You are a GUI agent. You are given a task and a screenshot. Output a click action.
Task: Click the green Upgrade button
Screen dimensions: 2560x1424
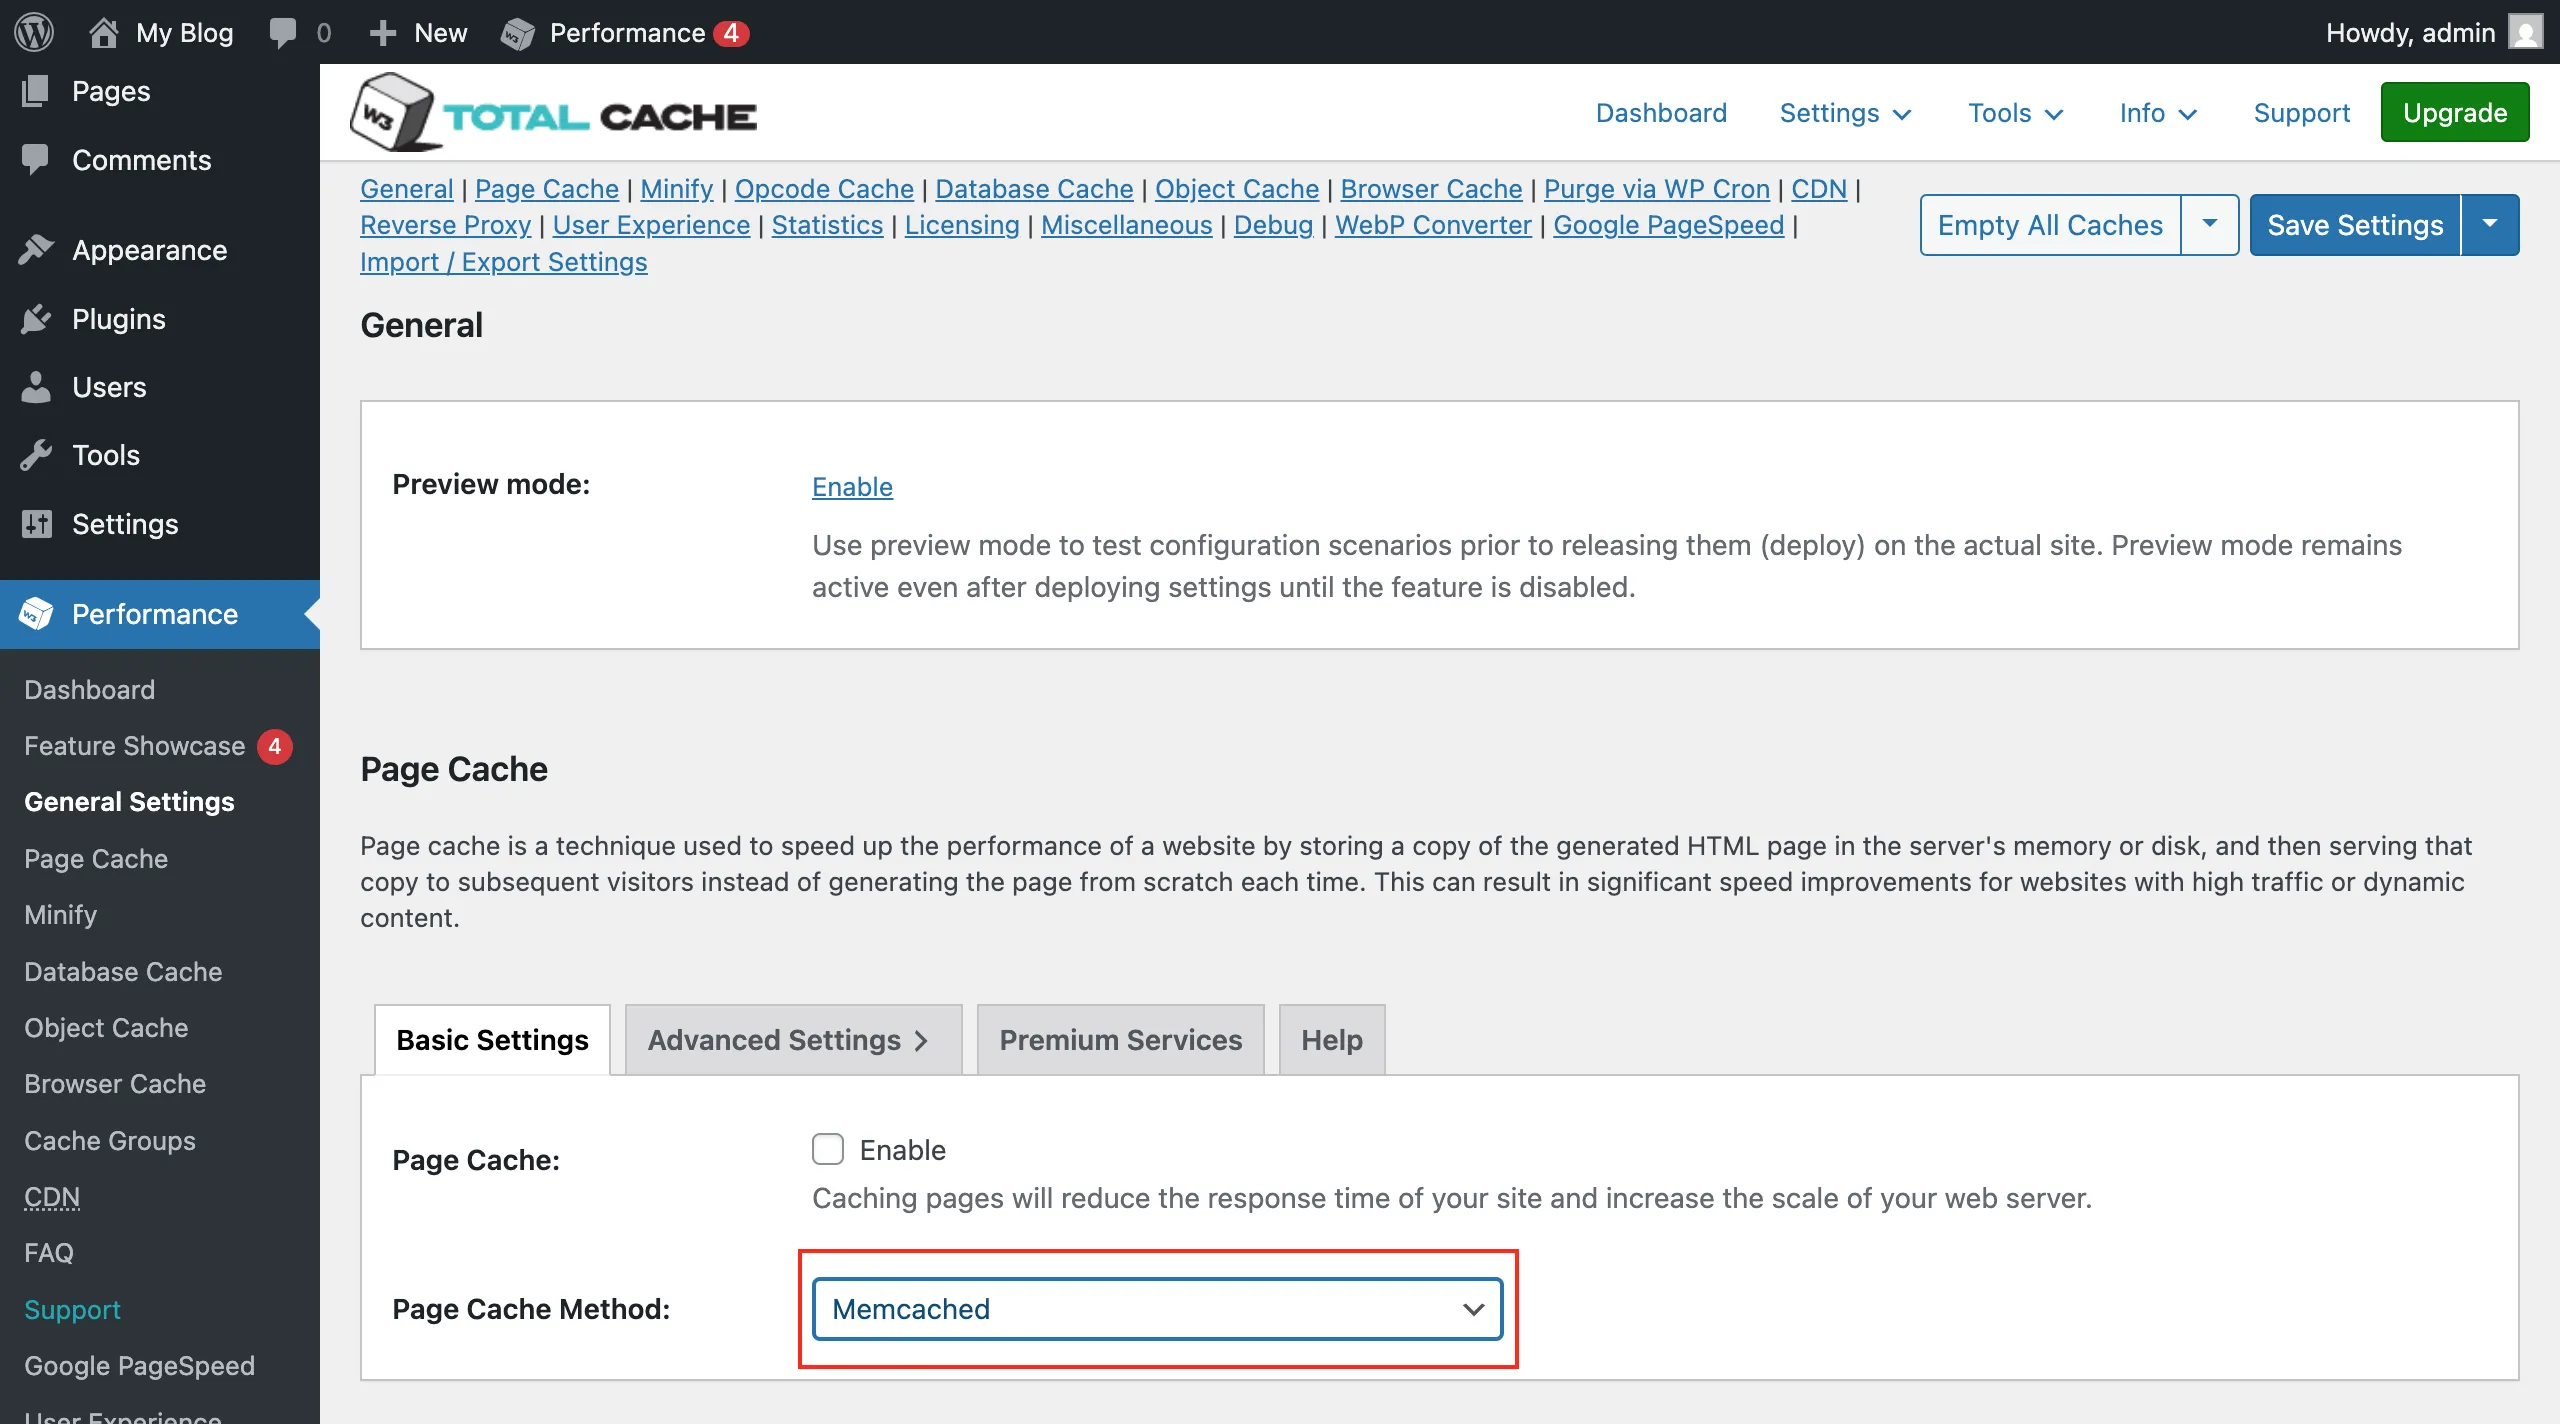pyautogui.click(x=2454, y=112)
